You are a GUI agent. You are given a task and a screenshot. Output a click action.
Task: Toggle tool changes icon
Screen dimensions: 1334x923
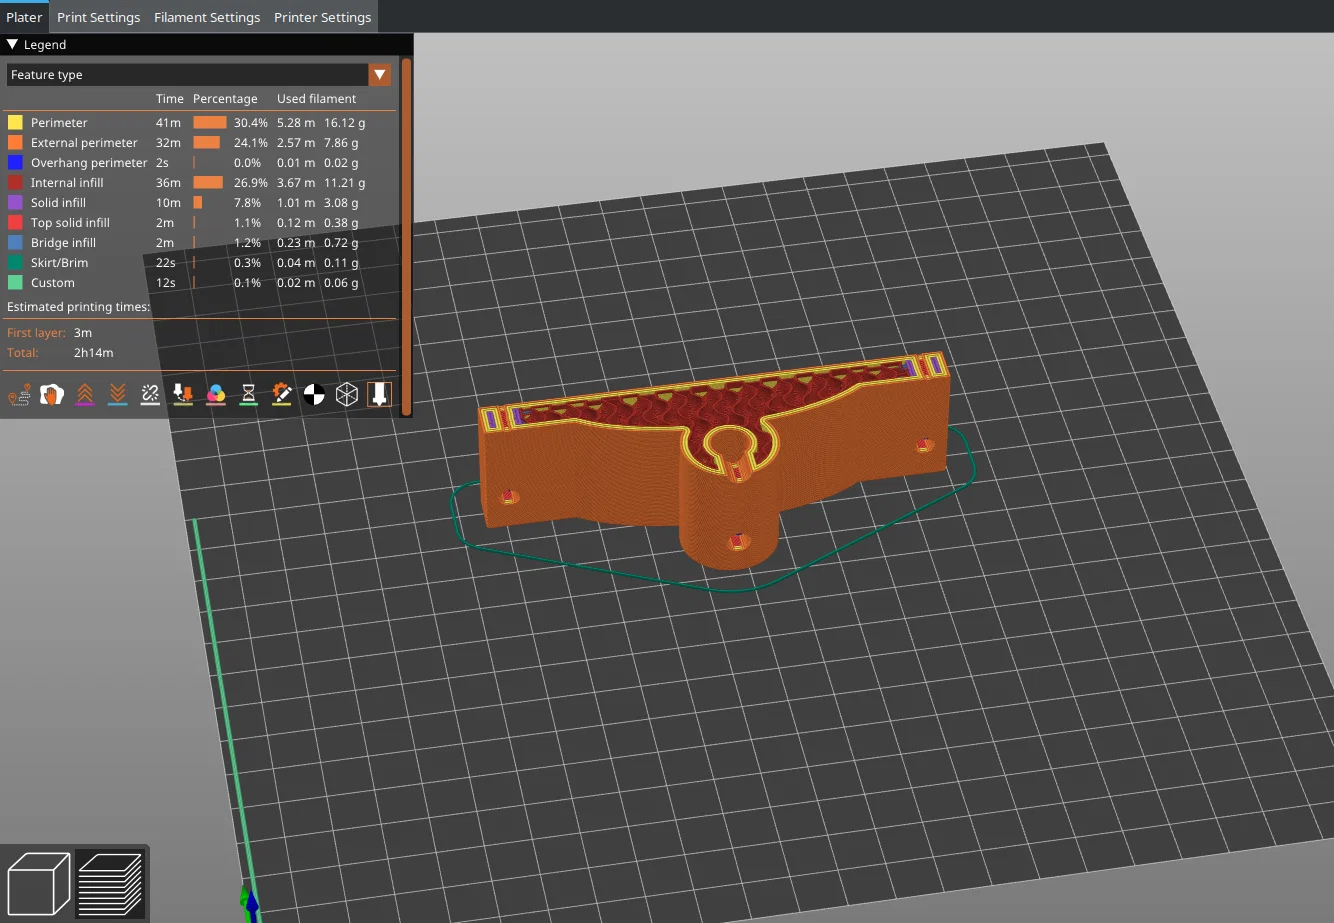183,395
